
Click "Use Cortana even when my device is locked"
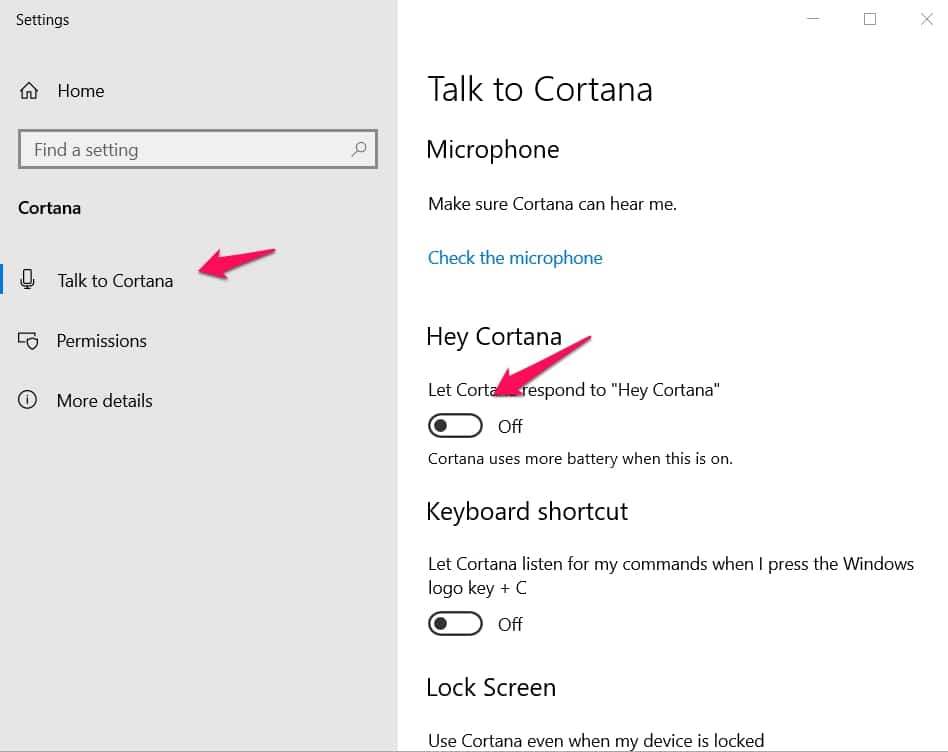point(596,741)
